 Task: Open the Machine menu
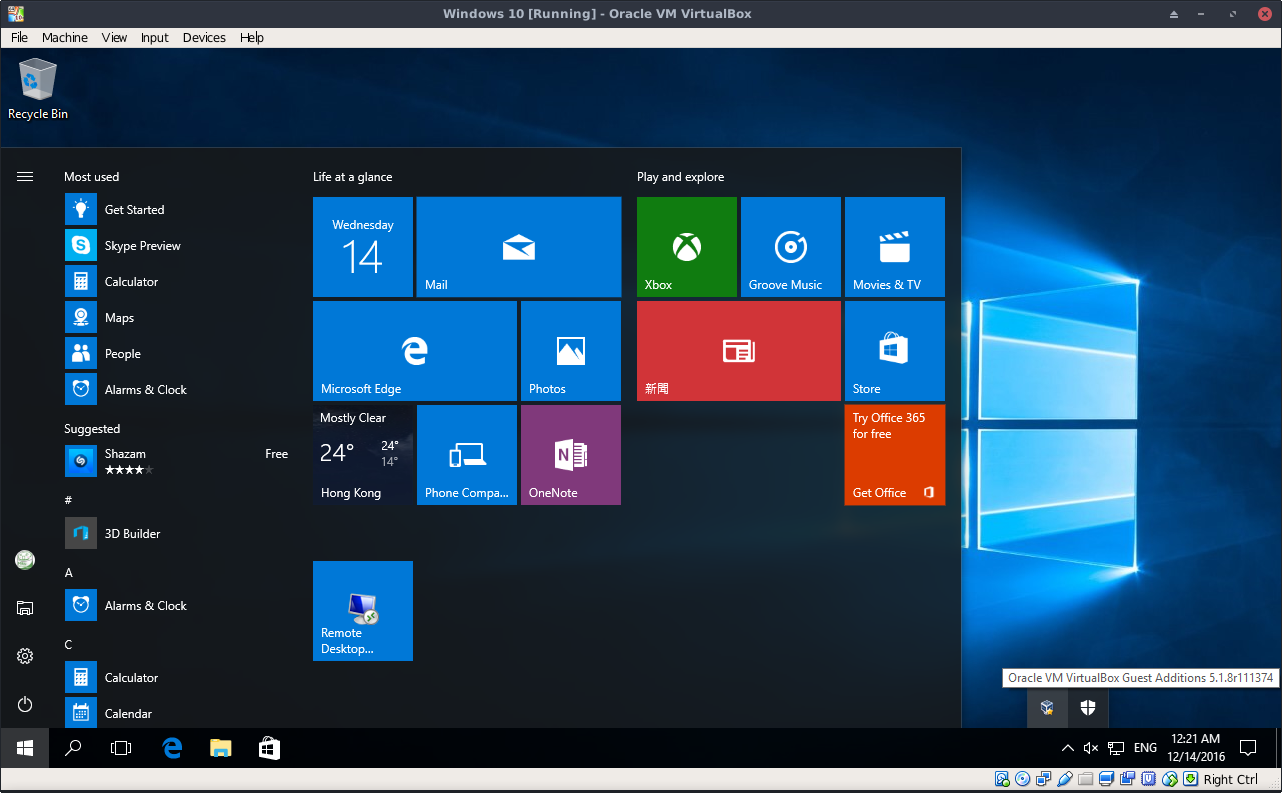(65, 37)
